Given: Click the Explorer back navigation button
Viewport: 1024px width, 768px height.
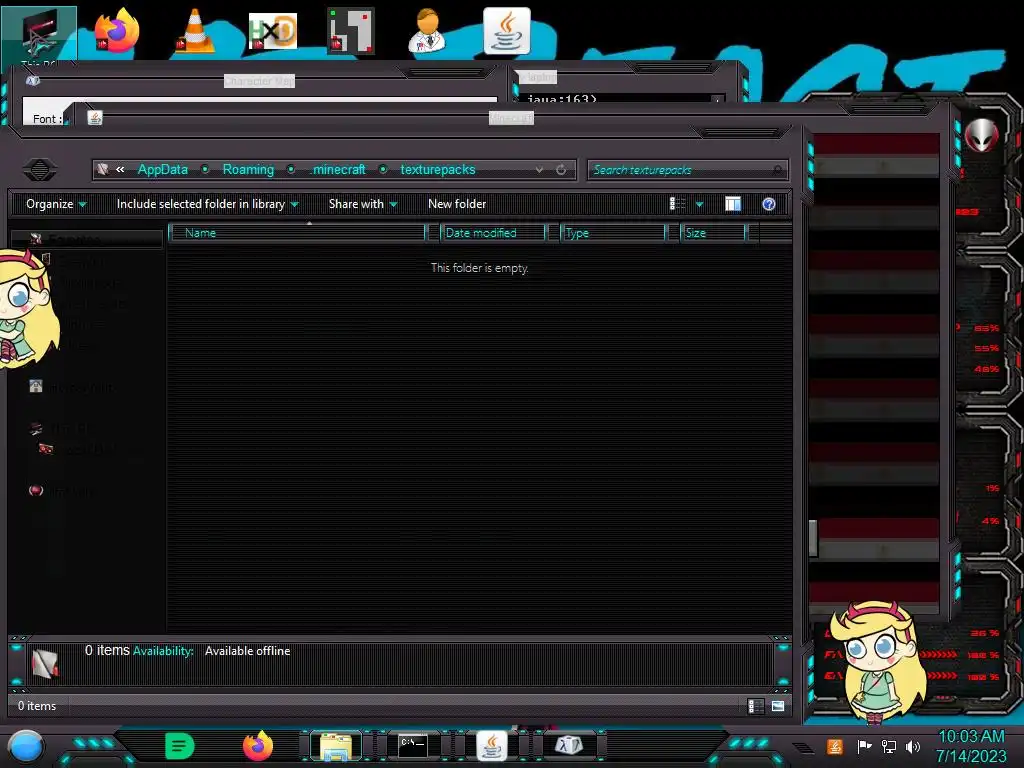Looking at the screenshot, I should point(40,170).
